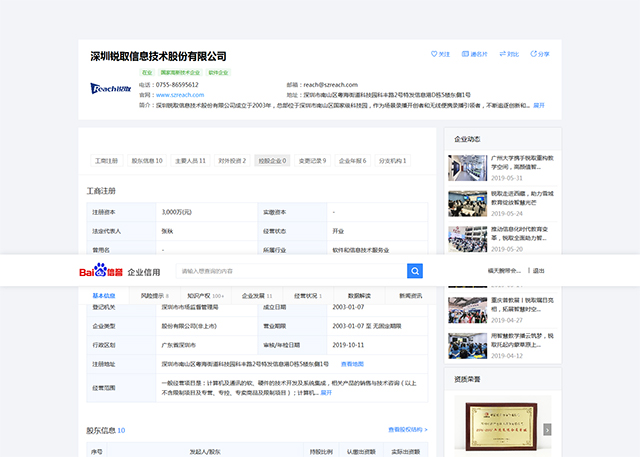640x457 pixels.
Task: Select the 控股企业 0 section chip
Action: 272,161
